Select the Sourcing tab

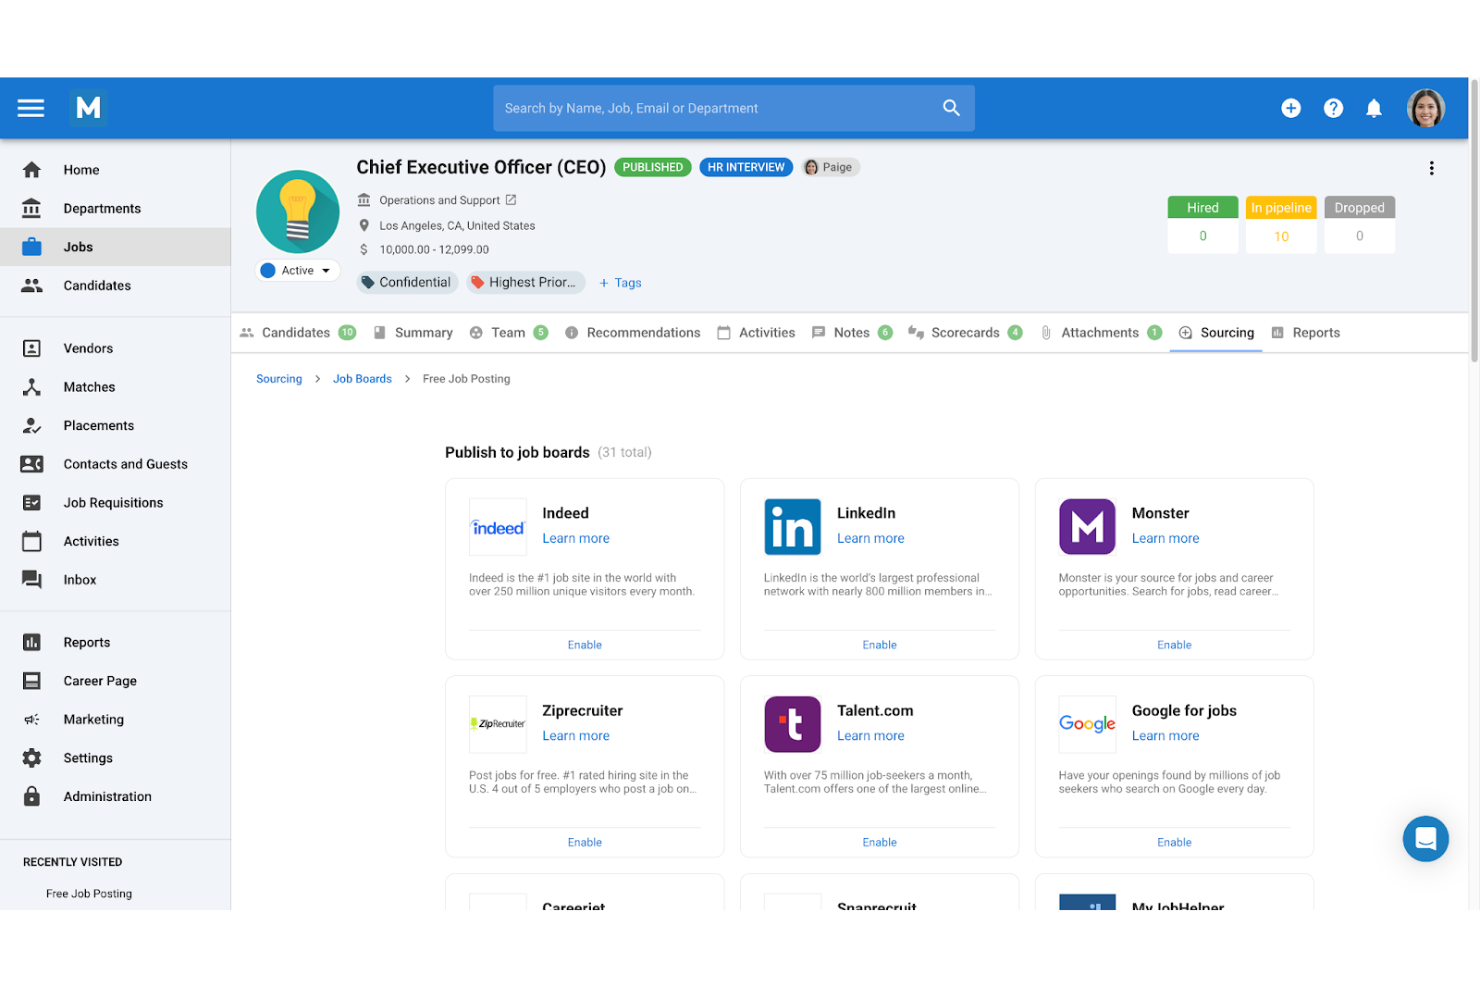click(x=1216, y=333)
